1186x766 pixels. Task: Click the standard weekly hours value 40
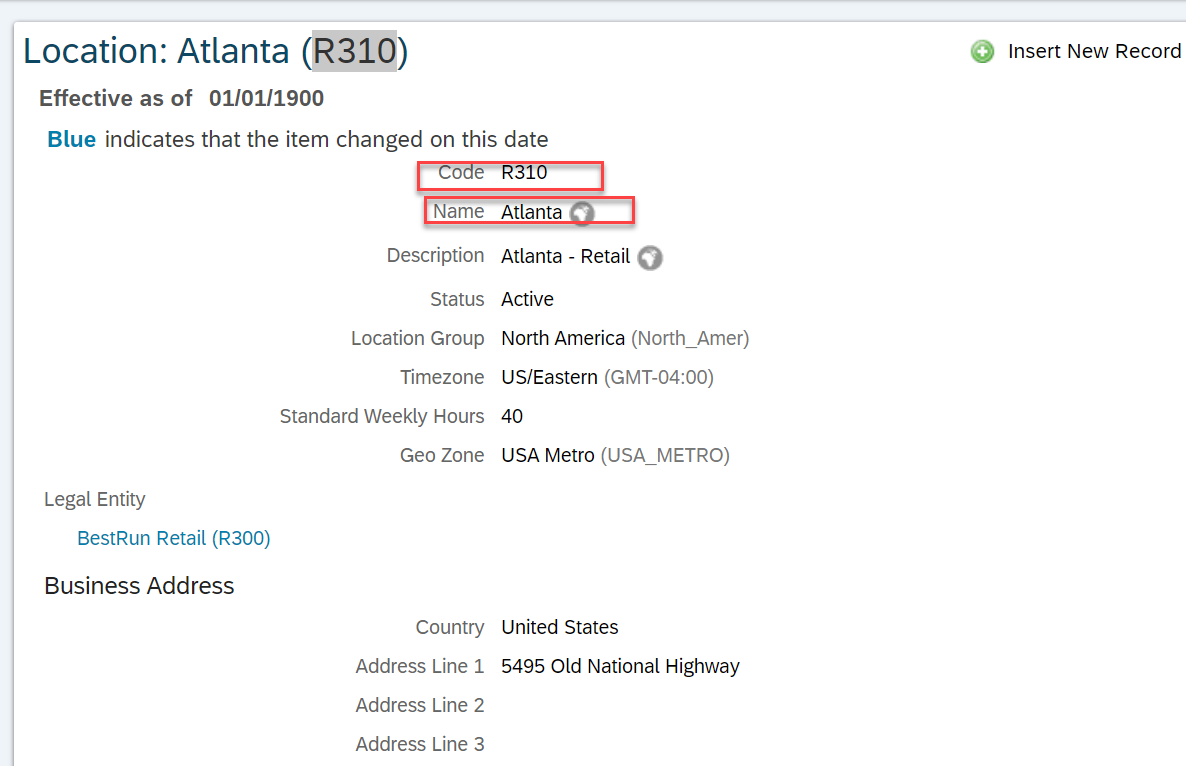click(x=512, y=416)
